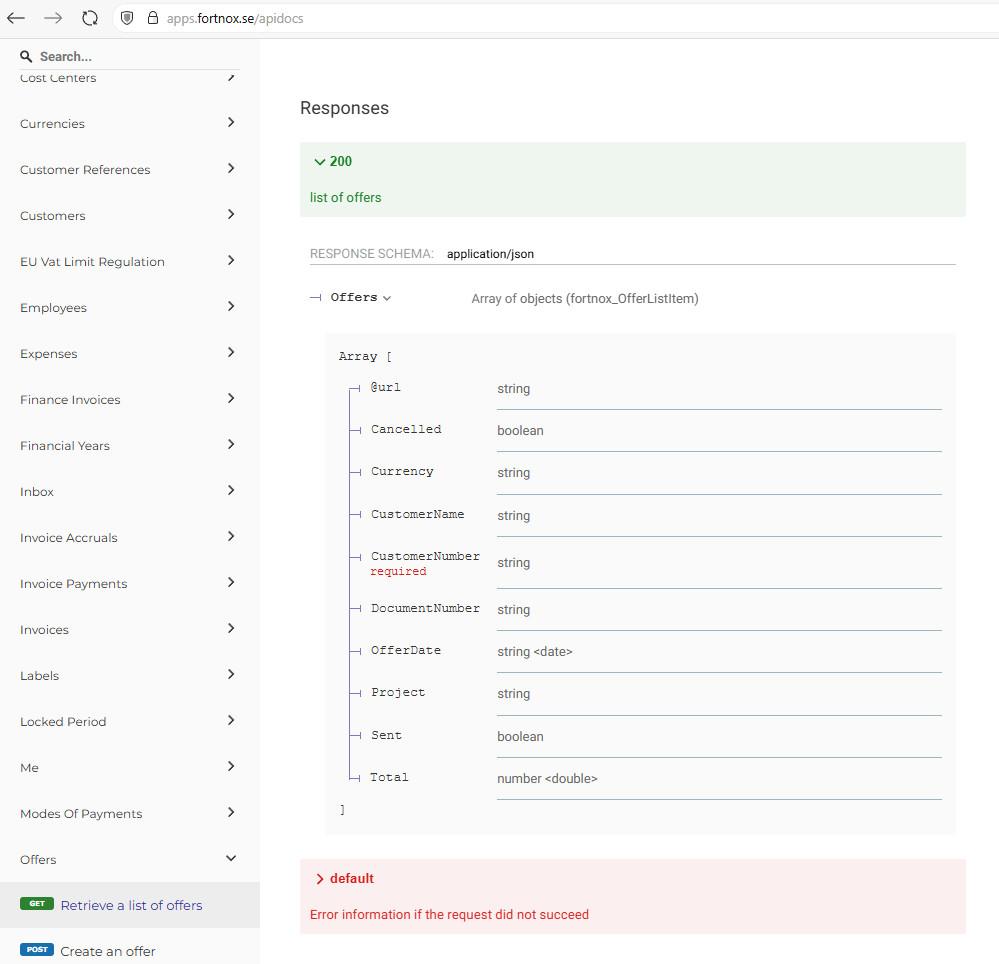Click the shield tracking protection icon
Screen dimensions: 999x964
pyautogui.click(x=127, y=18)
